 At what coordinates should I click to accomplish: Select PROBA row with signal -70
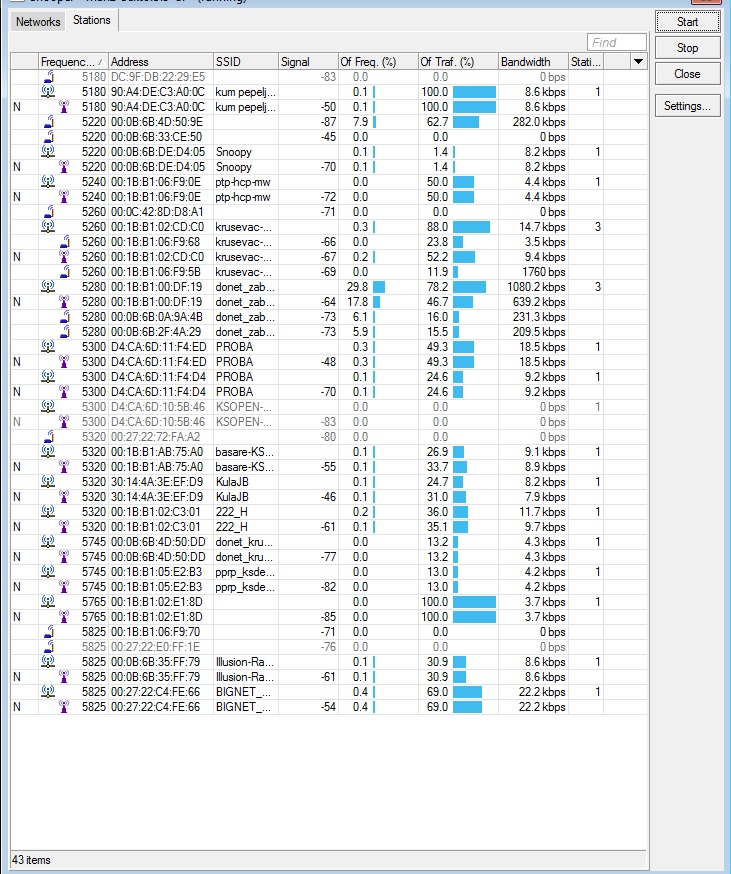tap(329, 392)
